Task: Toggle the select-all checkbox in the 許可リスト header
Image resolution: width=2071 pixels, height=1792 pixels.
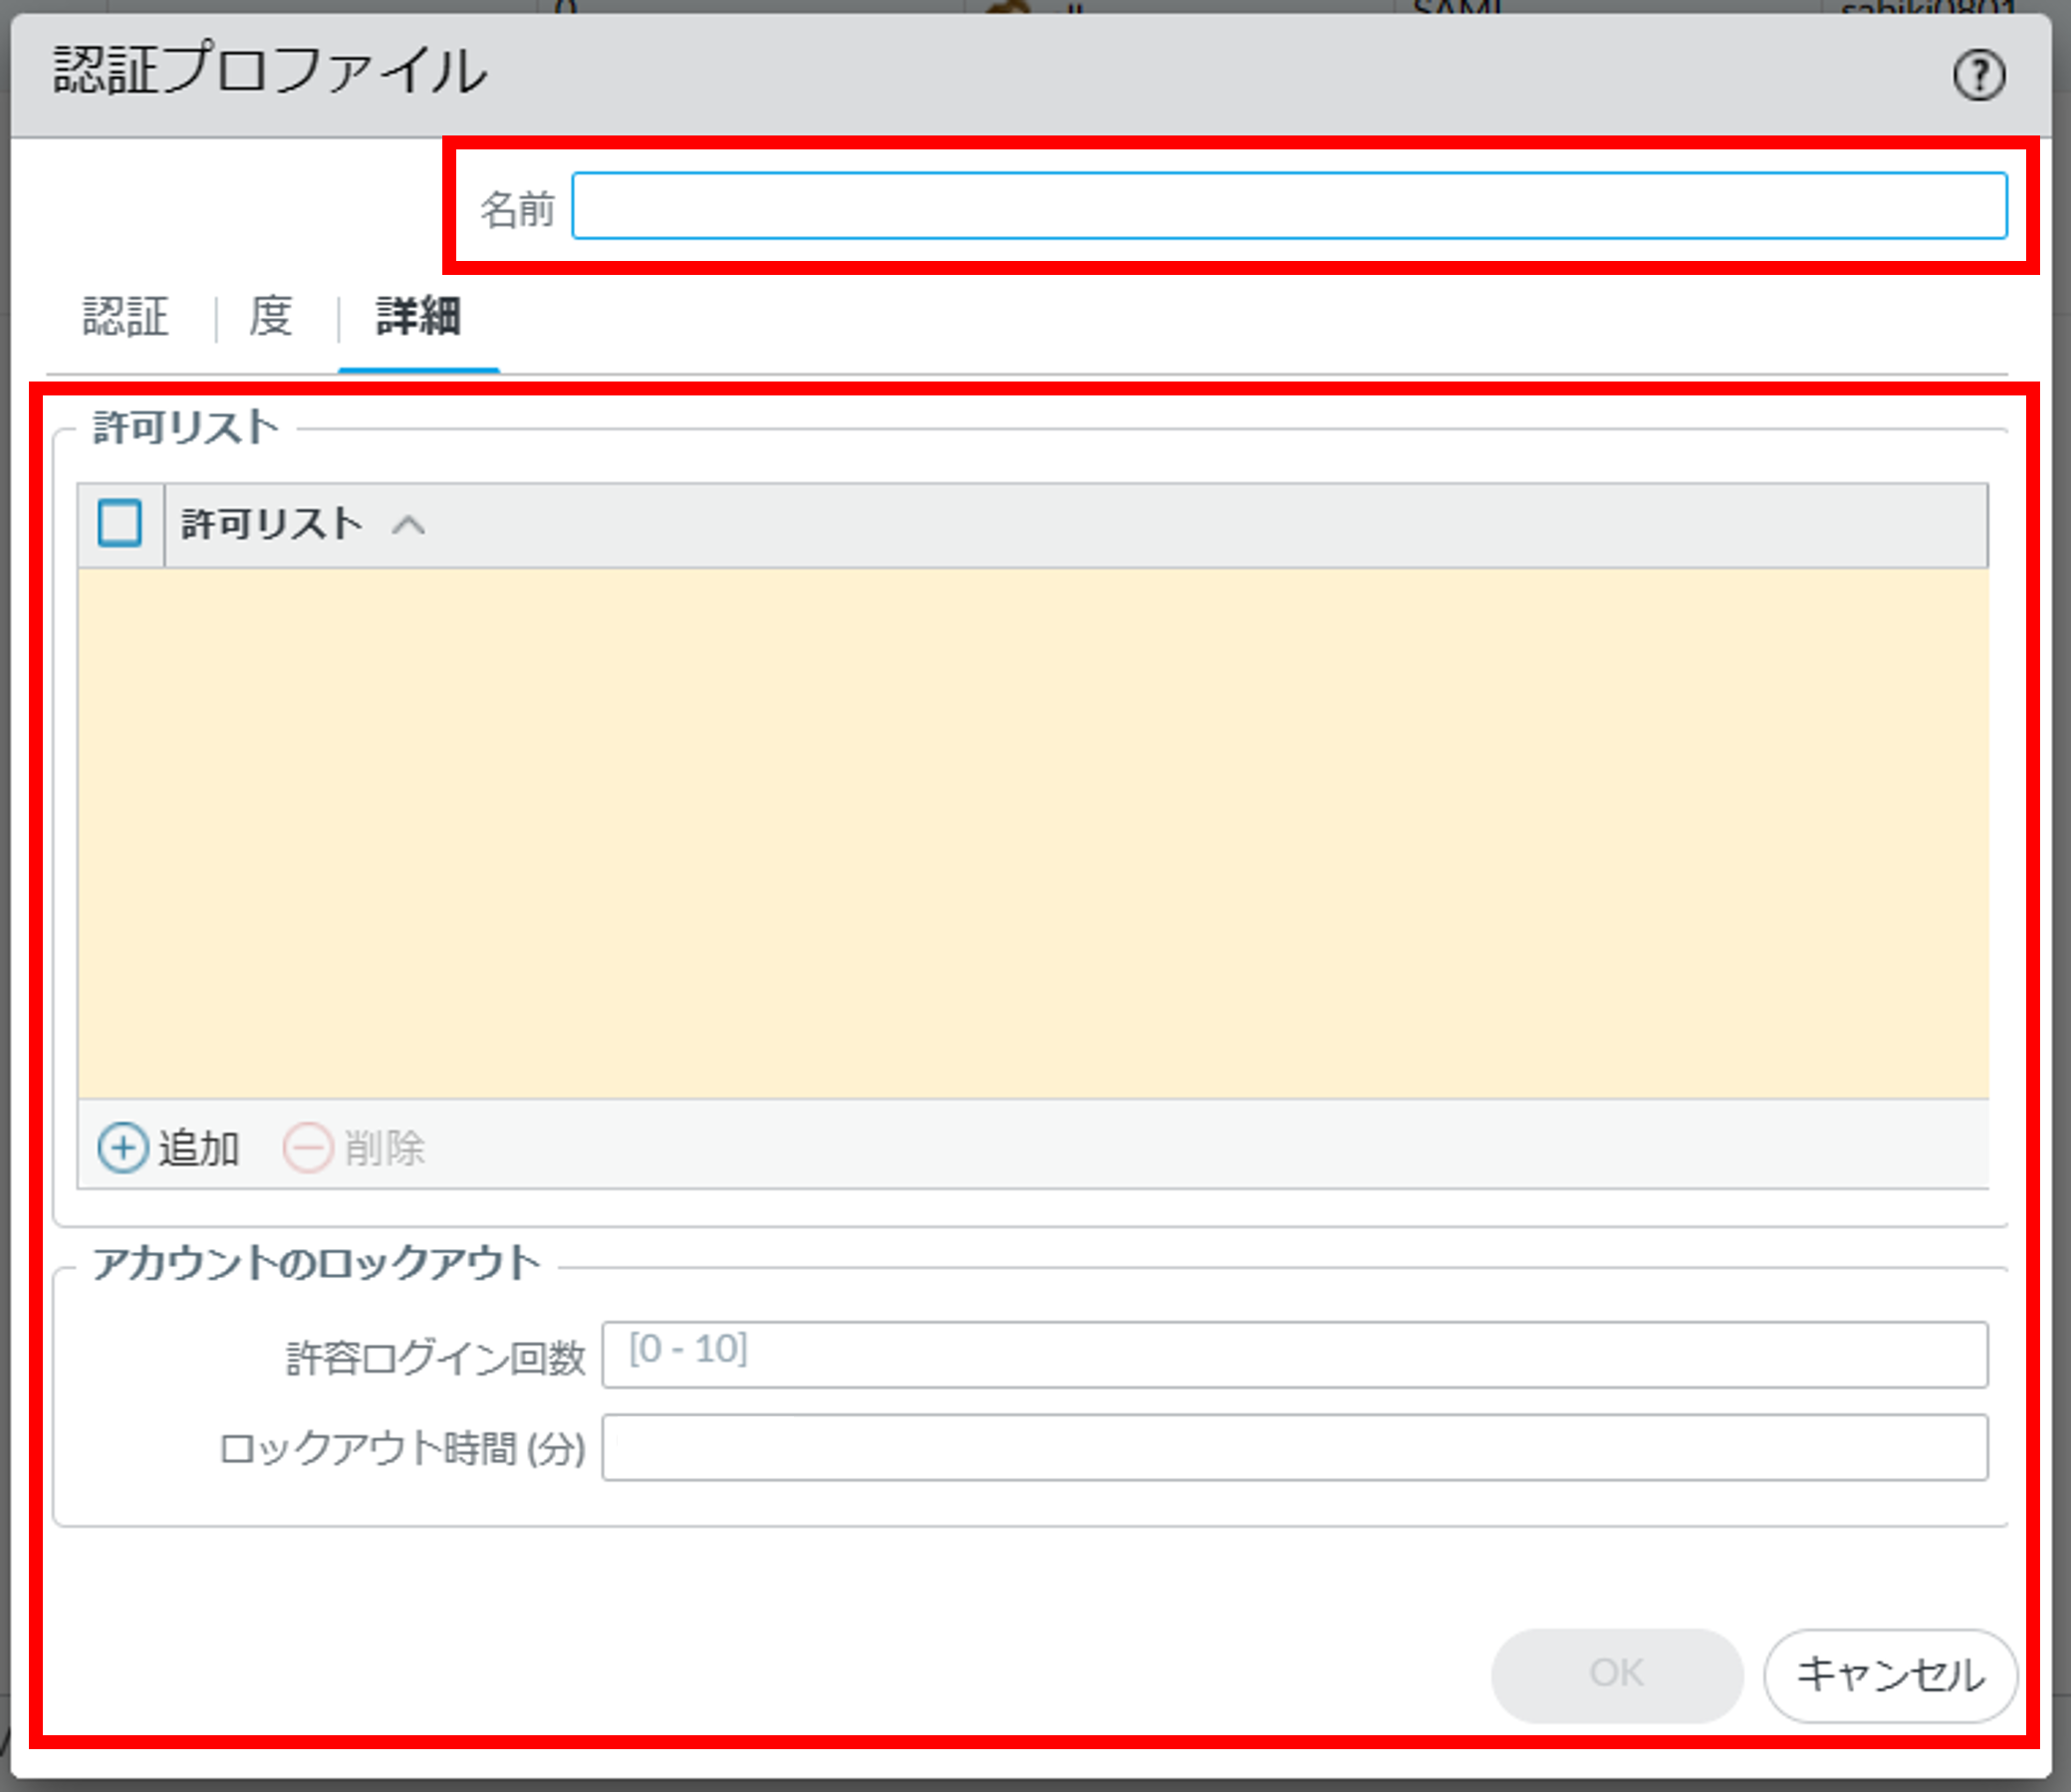Action: (x=120, y=523)
